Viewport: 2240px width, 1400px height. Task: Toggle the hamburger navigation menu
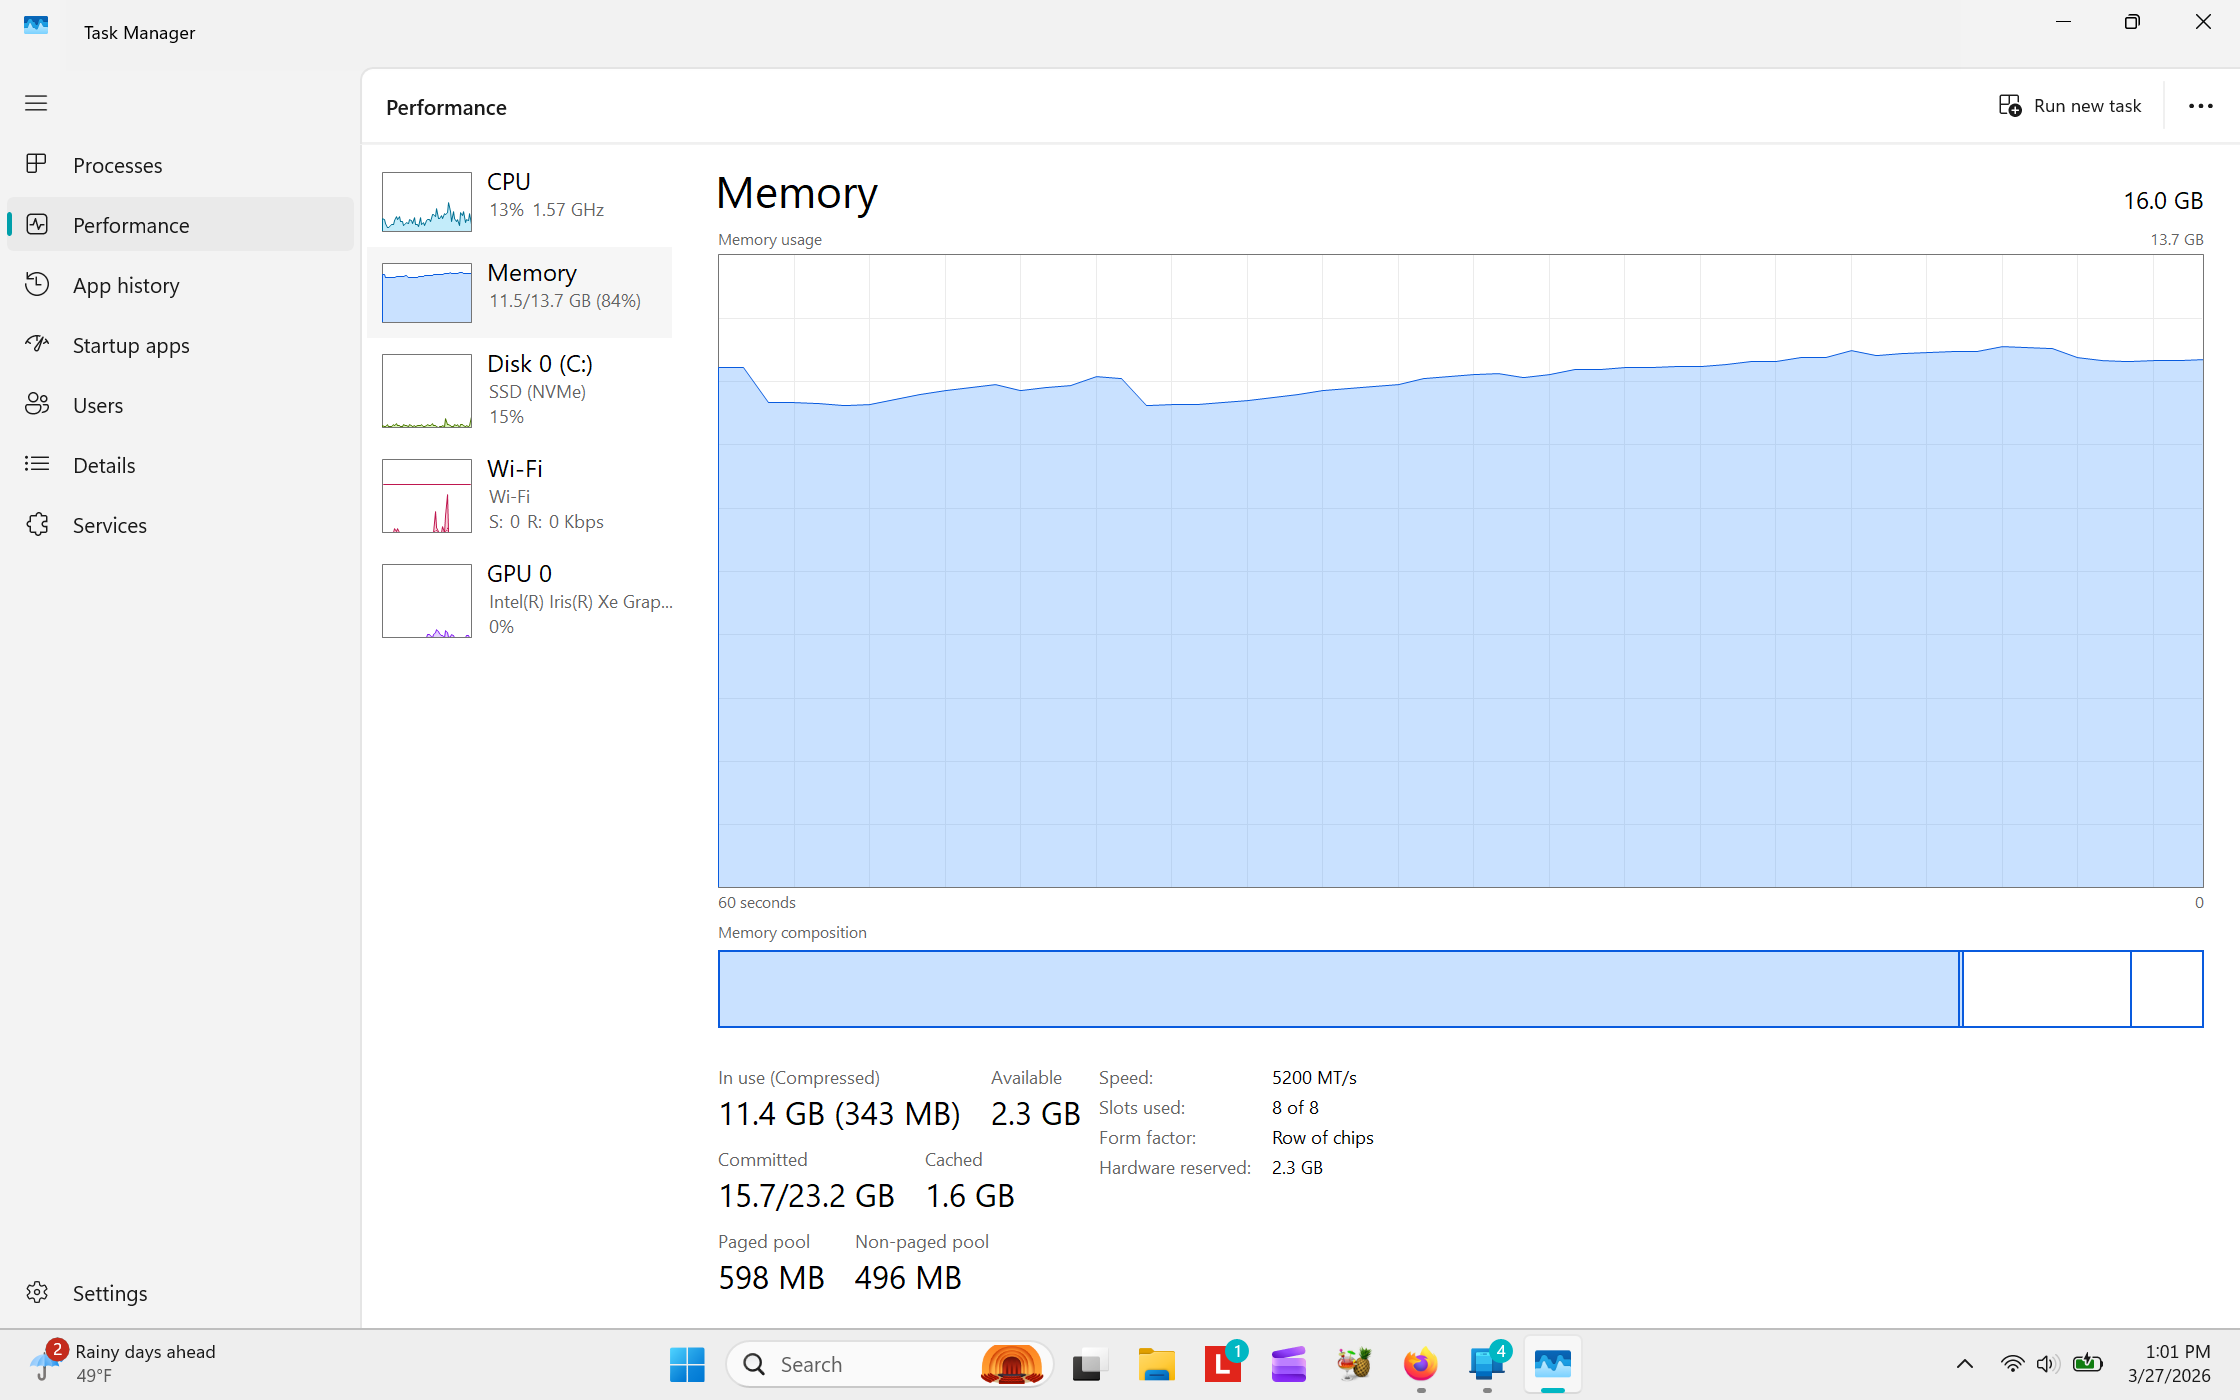[x=36, y=103]
